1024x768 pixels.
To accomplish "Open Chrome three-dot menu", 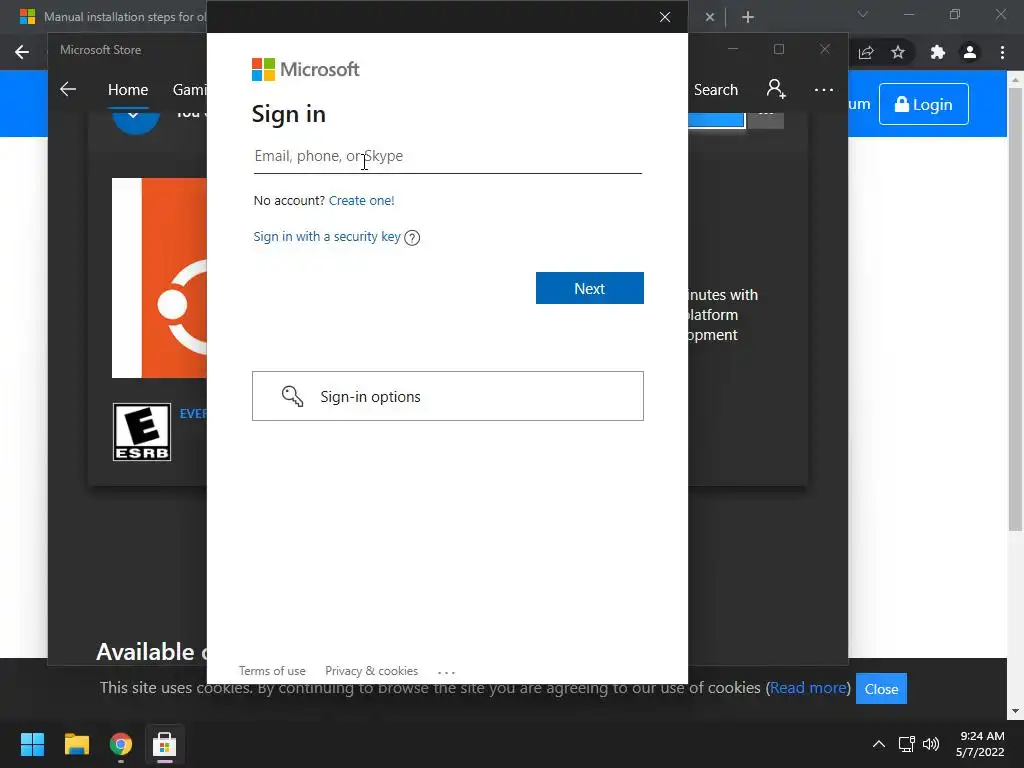I will 1002,52.
